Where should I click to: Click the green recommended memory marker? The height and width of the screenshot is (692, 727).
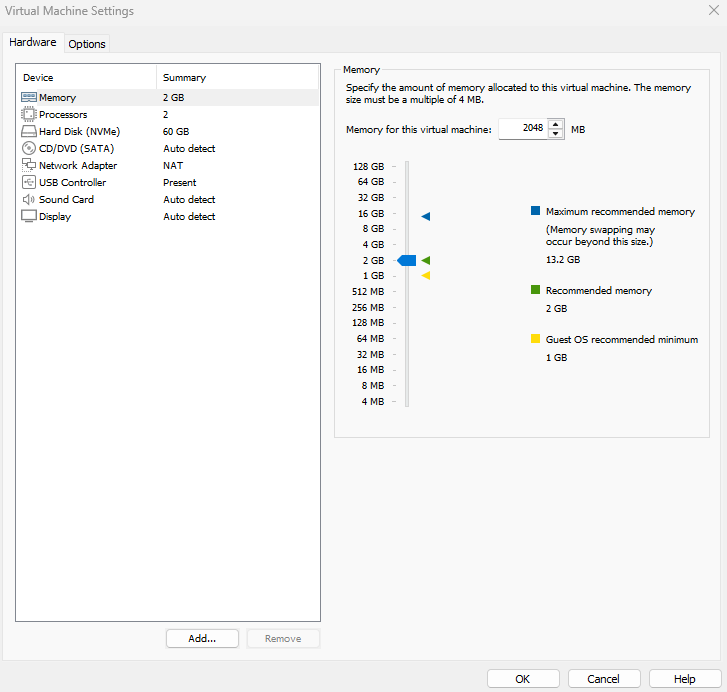pos(426,260)
